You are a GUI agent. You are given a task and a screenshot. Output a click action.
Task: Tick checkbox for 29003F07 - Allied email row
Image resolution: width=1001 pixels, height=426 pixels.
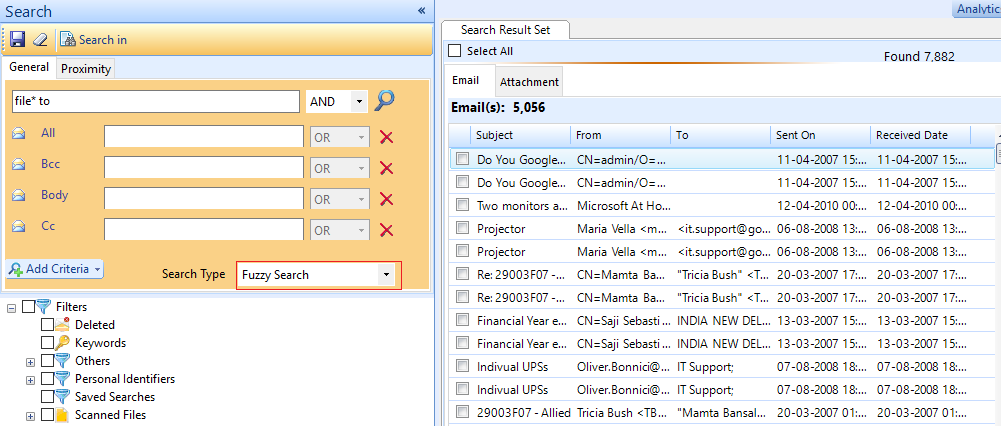pyautogui.click(x=462, y=412)
